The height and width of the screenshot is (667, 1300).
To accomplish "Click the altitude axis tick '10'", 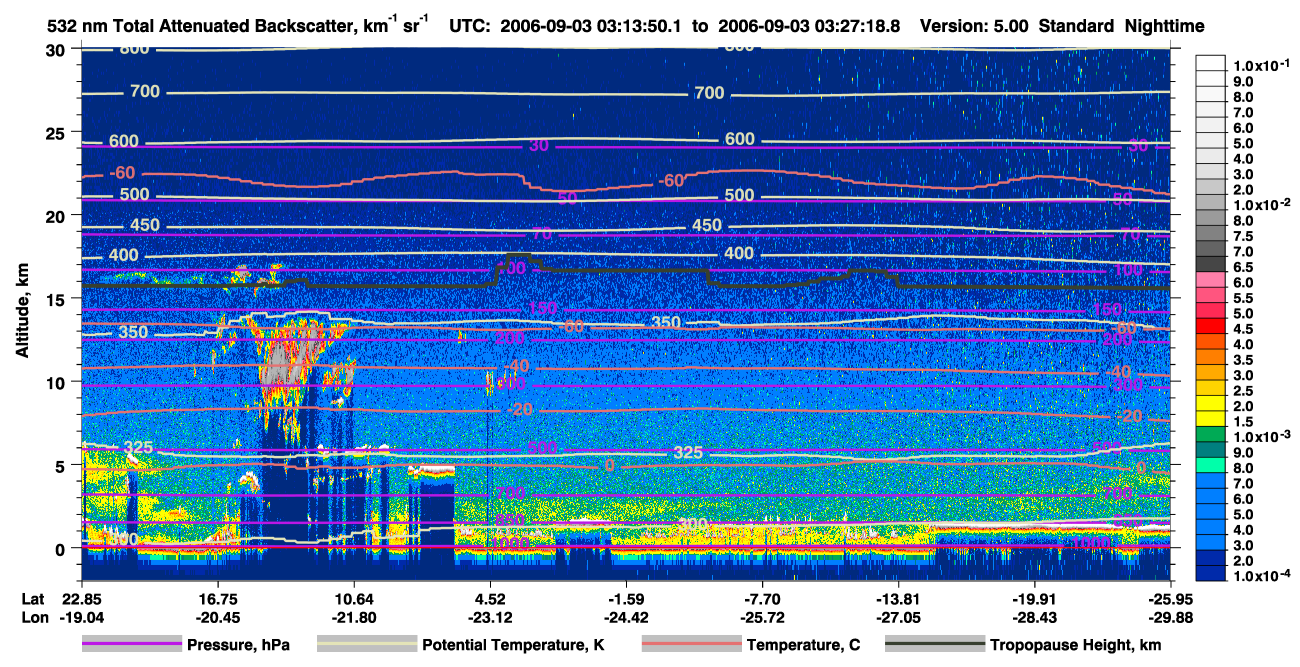I will (57, 382).
